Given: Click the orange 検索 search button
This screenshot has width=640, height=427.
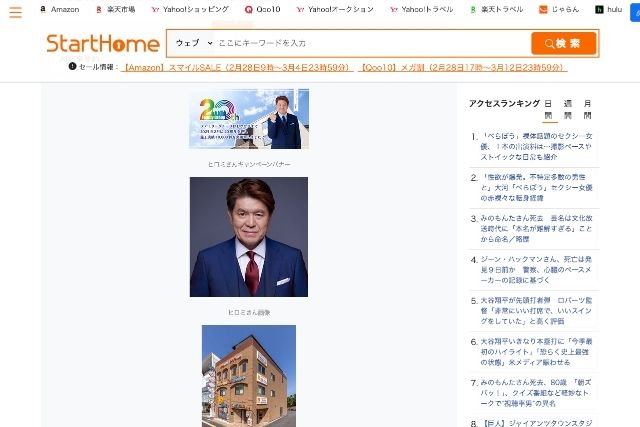Looking at the screenshot, I should tap(563, 43).
